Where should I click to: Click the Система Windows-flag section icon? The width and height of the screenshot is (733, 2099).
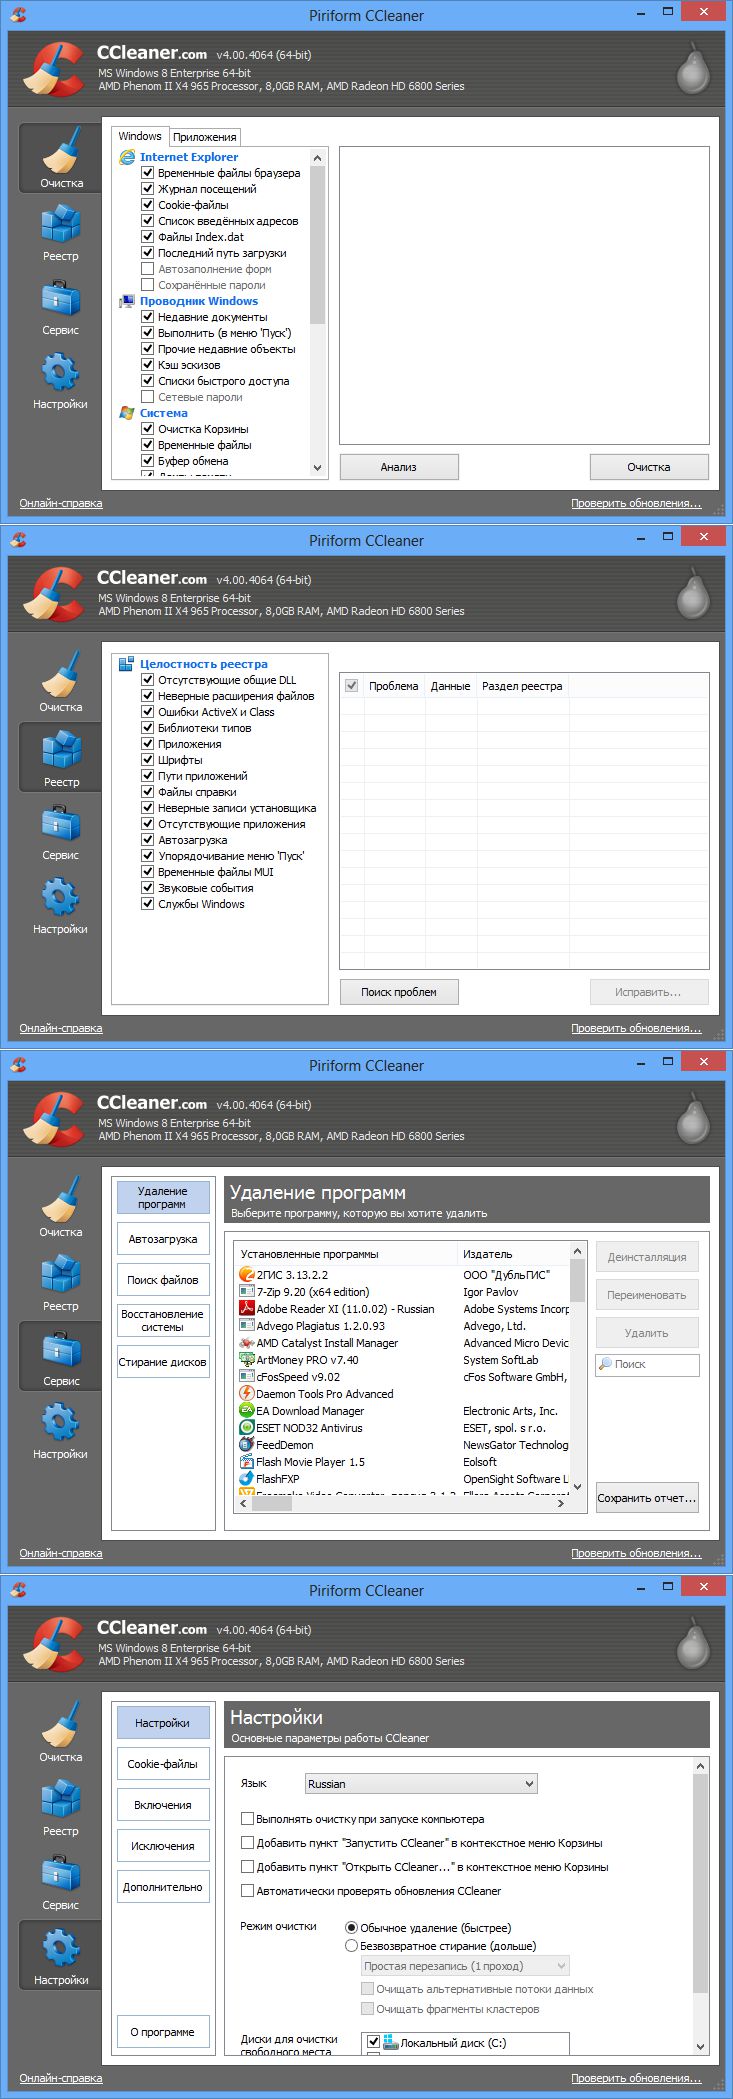click(x=127, y=413)
